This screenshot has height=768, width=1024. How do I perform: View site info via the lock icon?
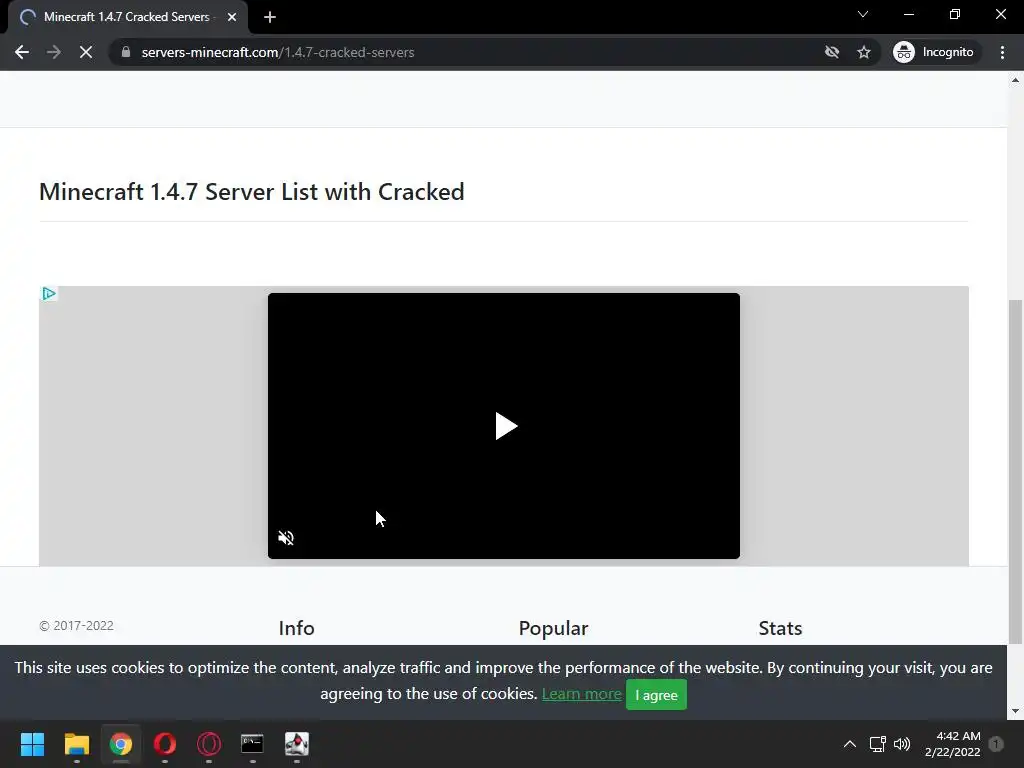click(126, 52)
